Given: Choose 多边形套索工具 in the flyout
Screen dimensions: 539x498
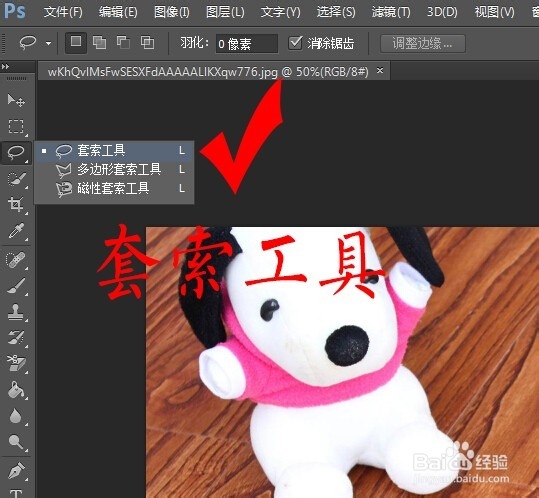Looking at the screenshot, I should coord(114,169).
